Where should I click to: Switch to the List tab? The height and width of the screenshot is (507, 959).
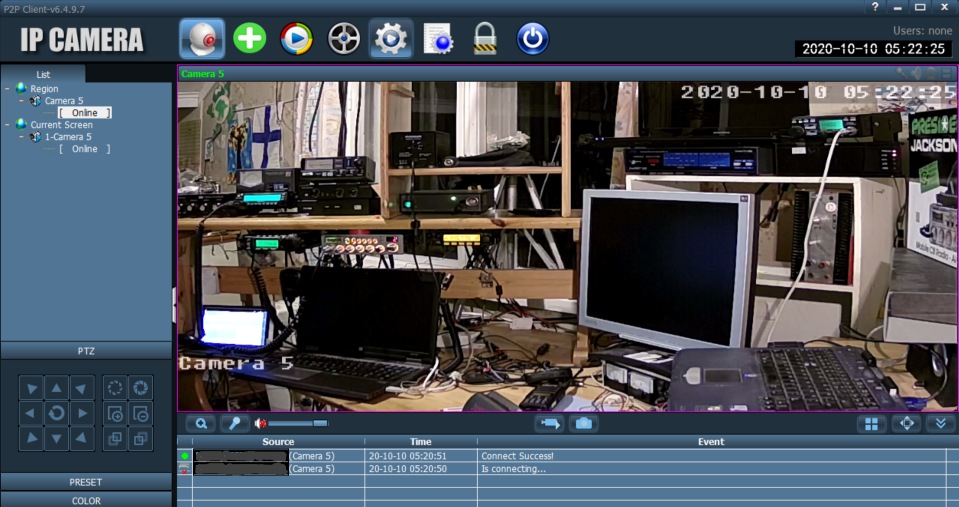pyautogui.click(x=43, y=74)
